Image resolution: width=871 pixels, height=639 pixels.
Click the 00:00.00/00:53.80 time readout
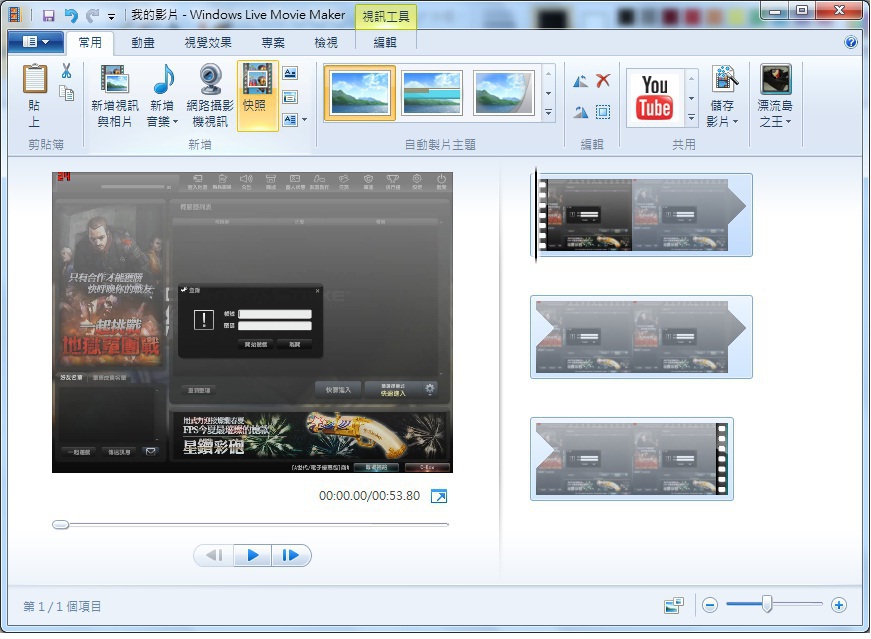tap(369, 496)
